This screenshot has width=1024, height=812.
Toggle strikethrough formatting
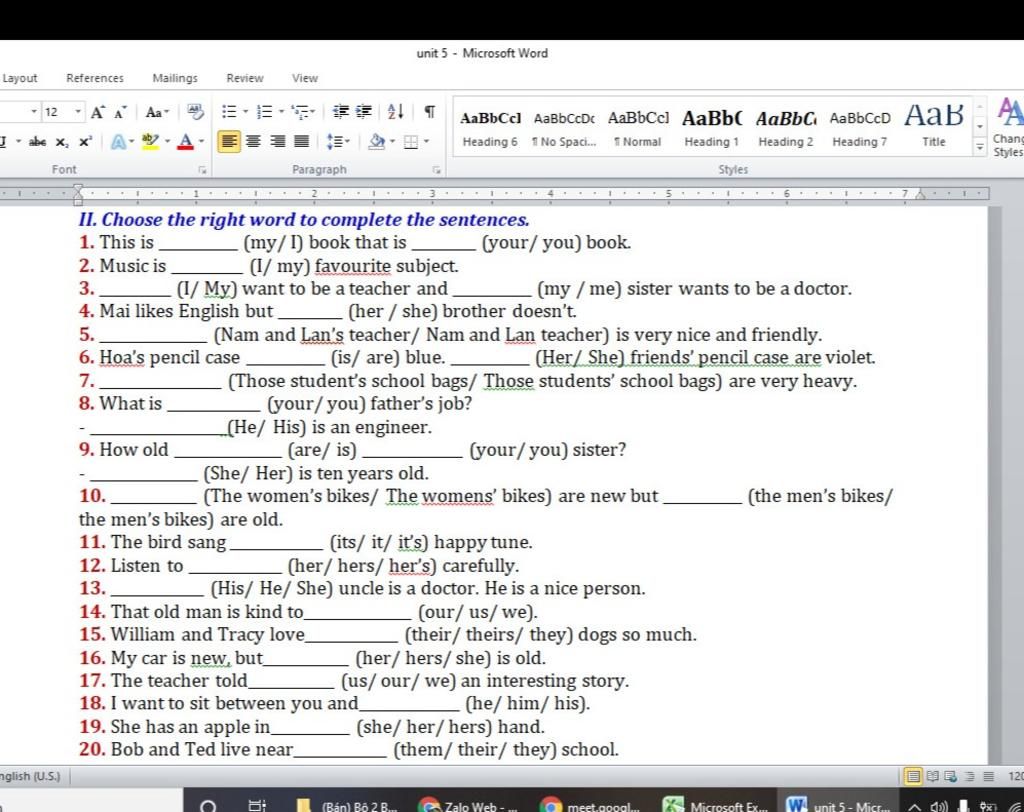coord(38,141)
